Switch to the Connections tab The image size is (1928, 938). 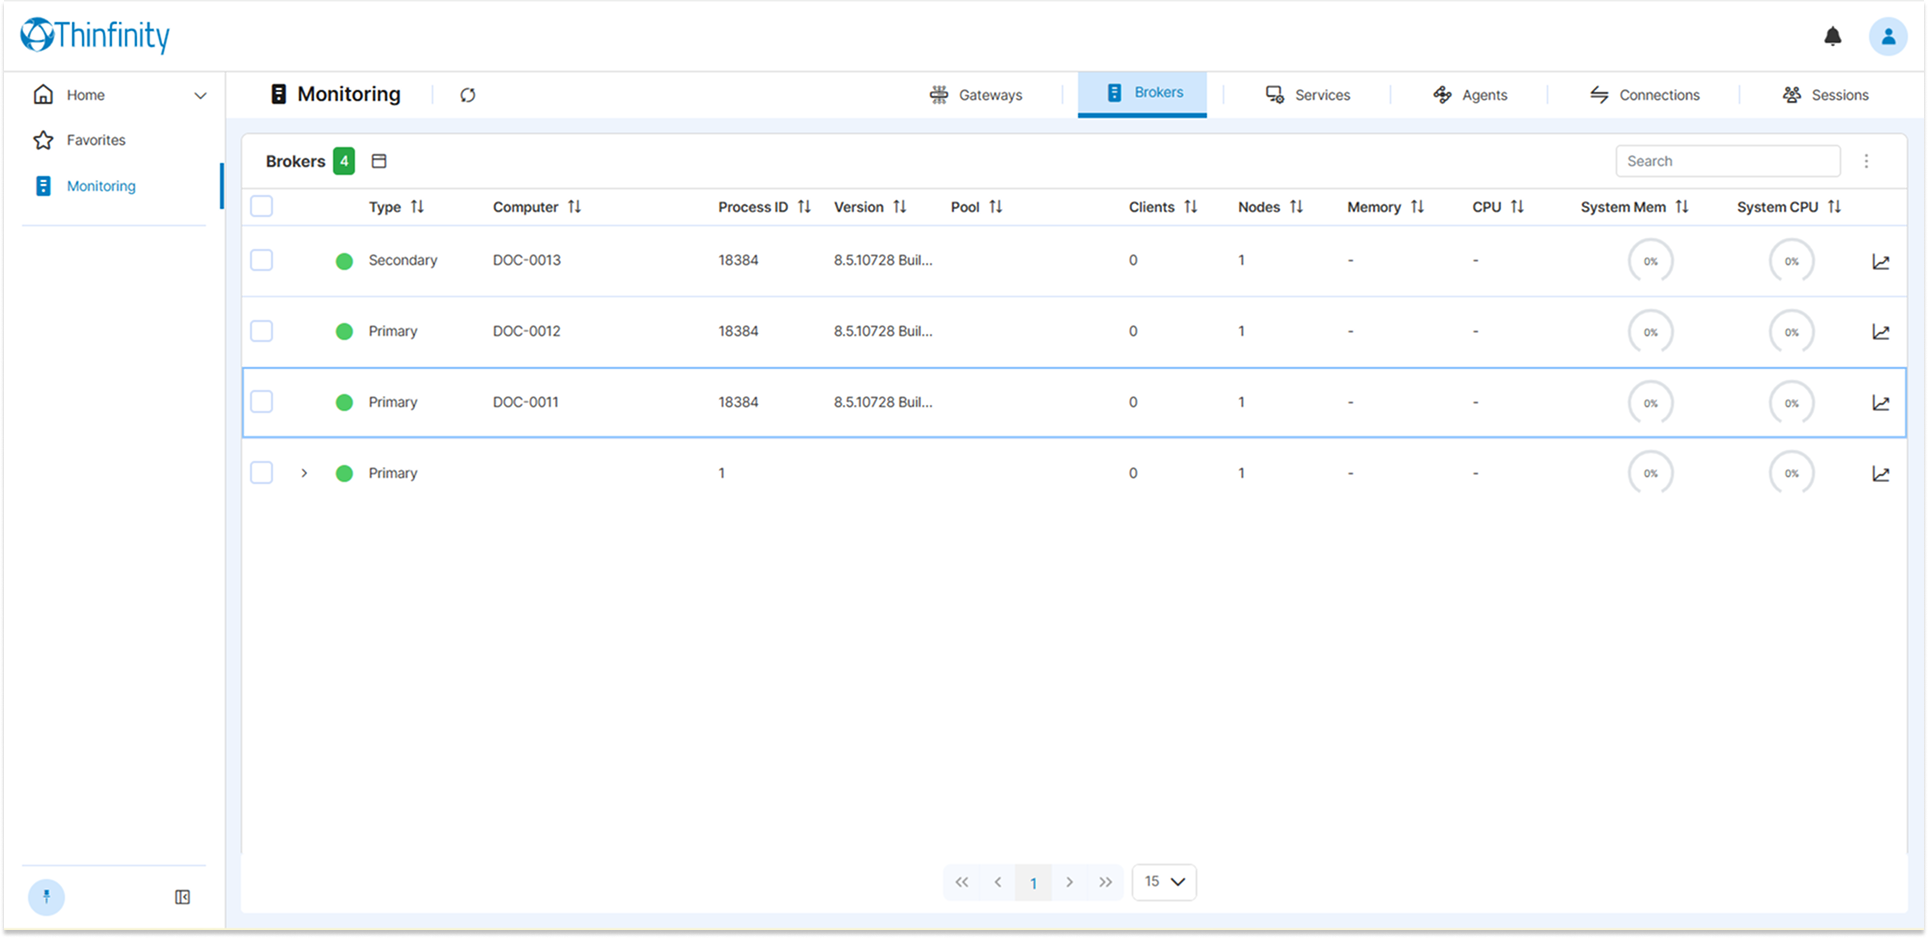[x=1645, y=95]
